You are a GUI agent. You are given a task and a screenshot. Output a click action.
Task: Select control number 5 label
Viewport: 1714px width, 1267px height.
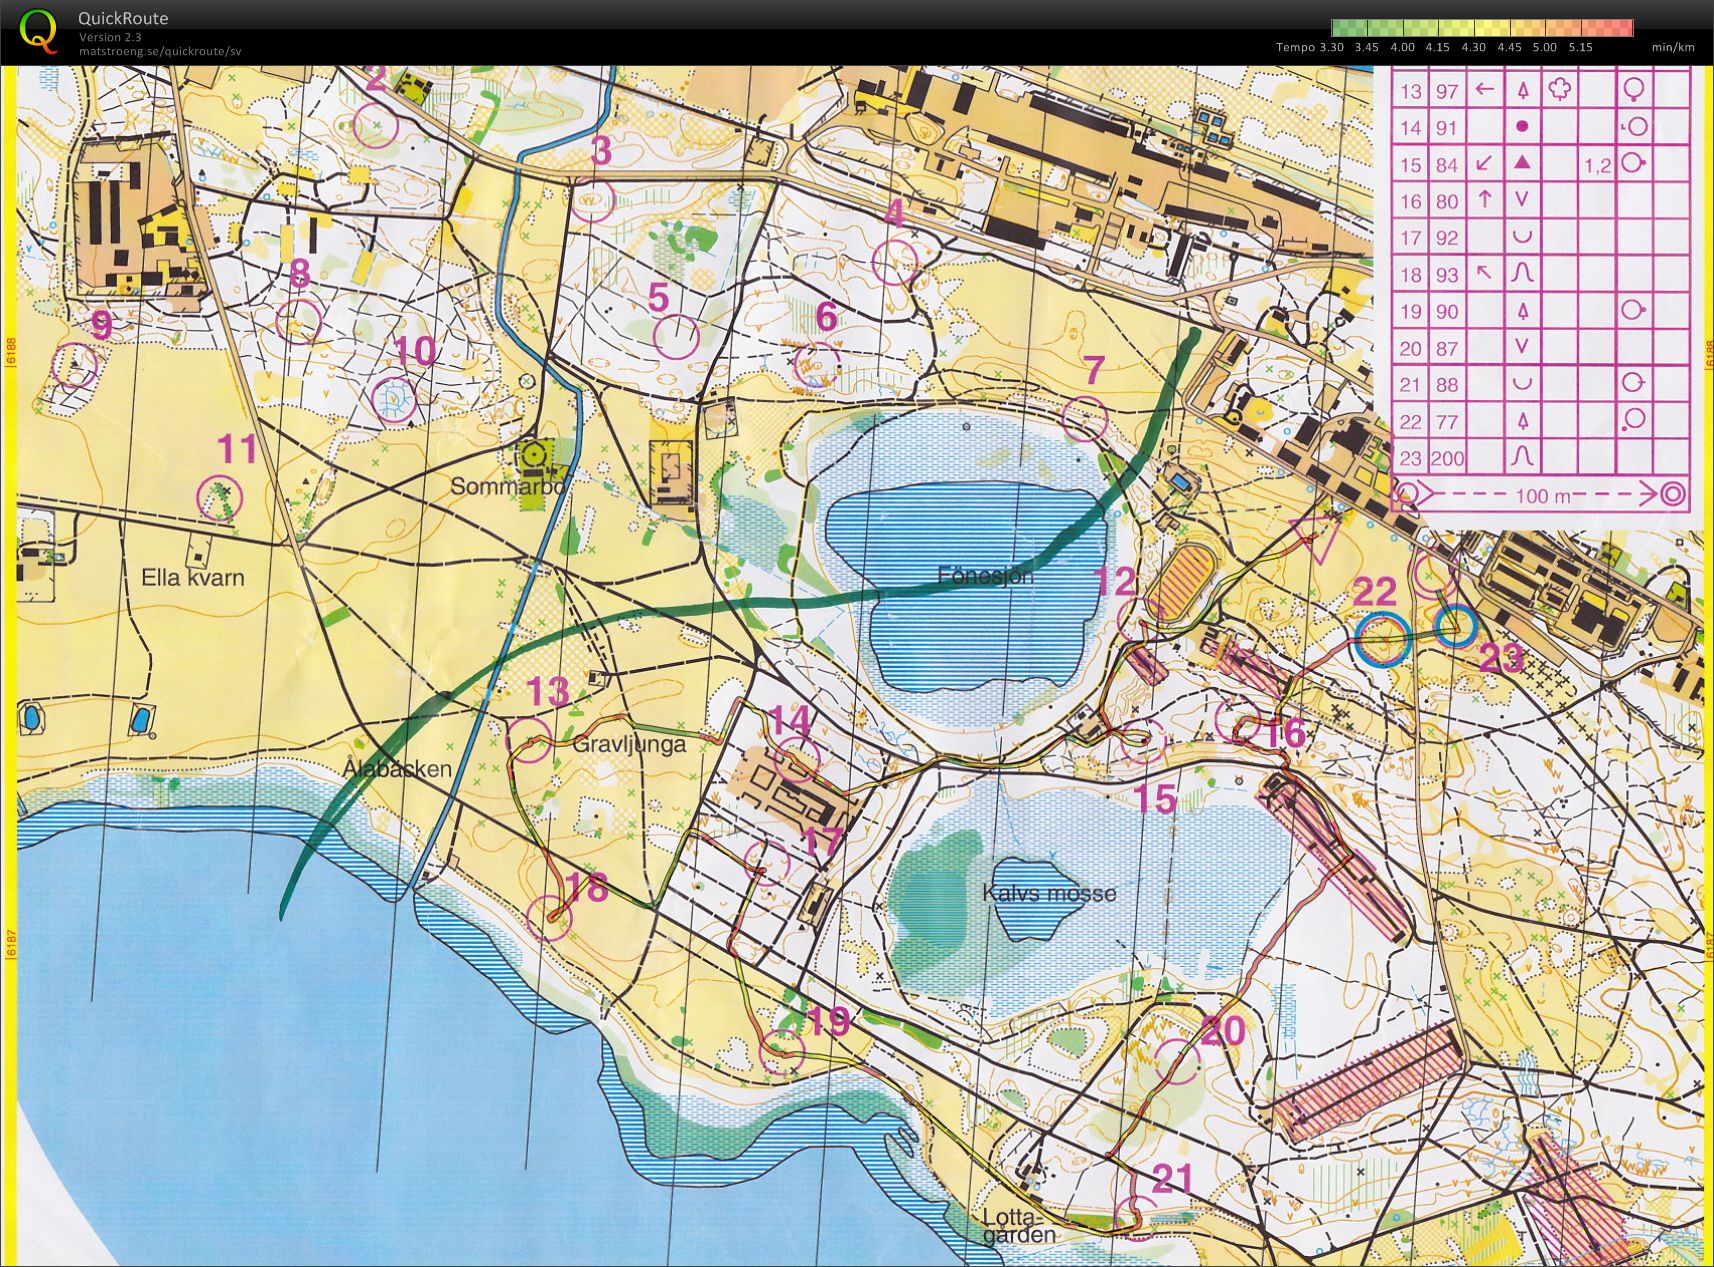pos(658,297)
